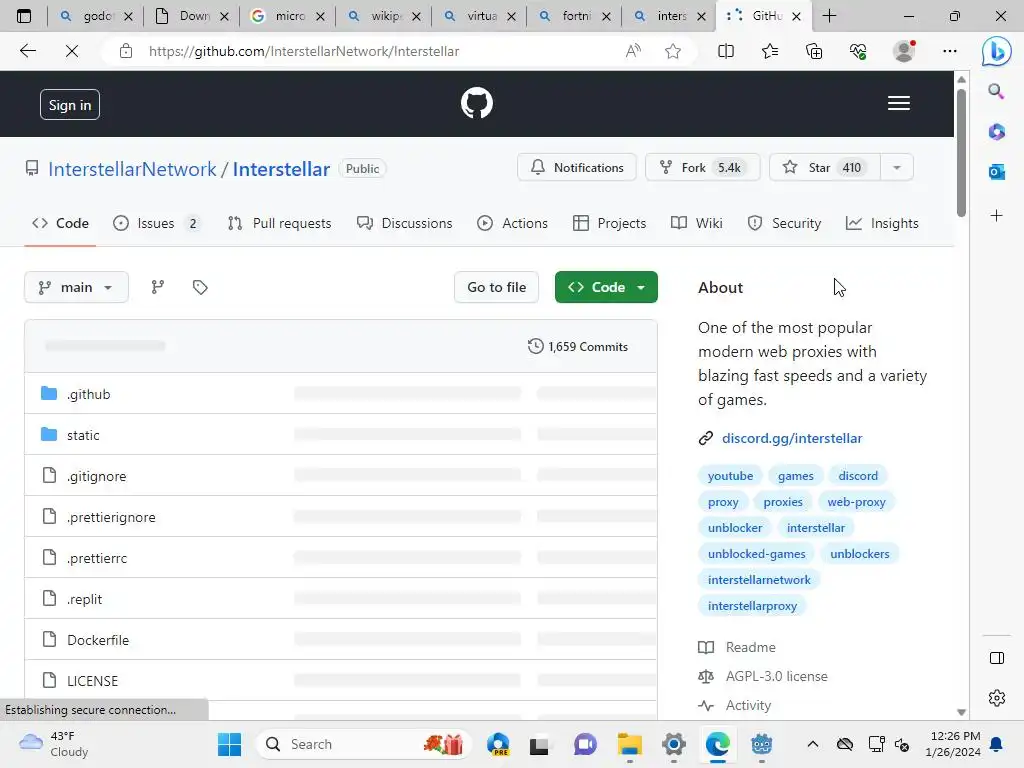Click the branches icon next to main
The width and height of the screenshot is (1024, 768).
pyautogui.click(x=157, y=287)
